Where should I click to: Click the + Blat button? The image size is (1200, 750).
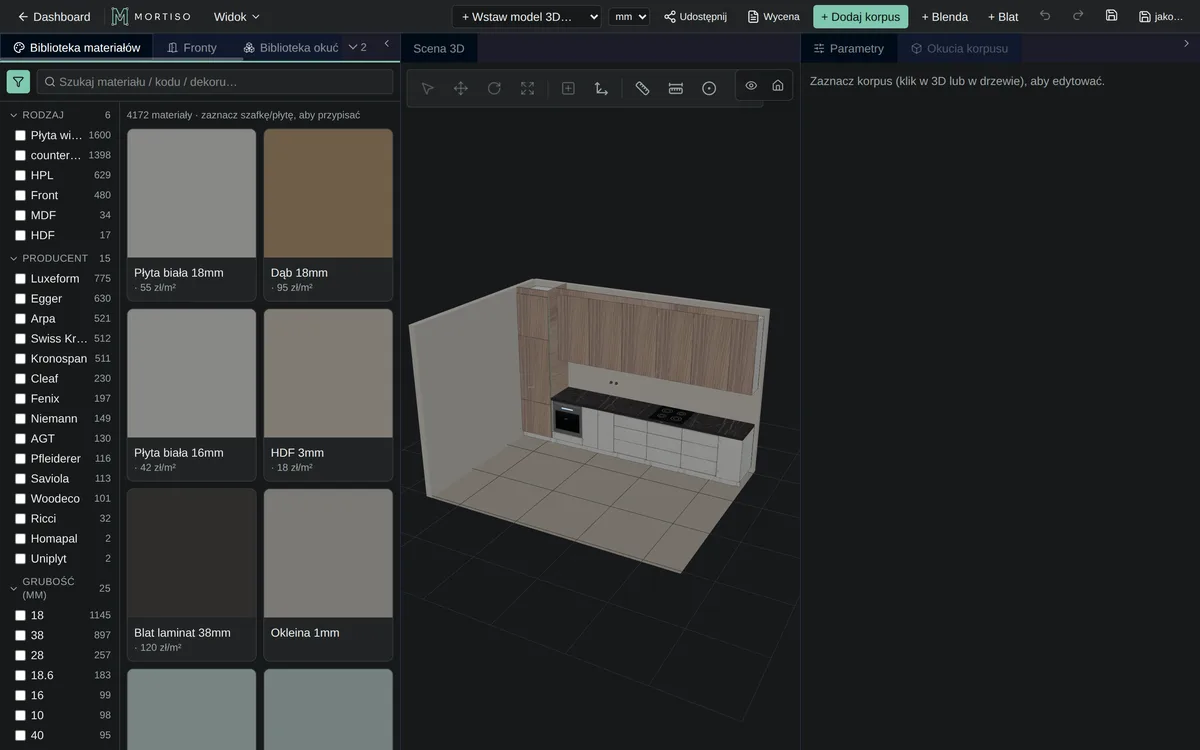tap(1003, 16)
